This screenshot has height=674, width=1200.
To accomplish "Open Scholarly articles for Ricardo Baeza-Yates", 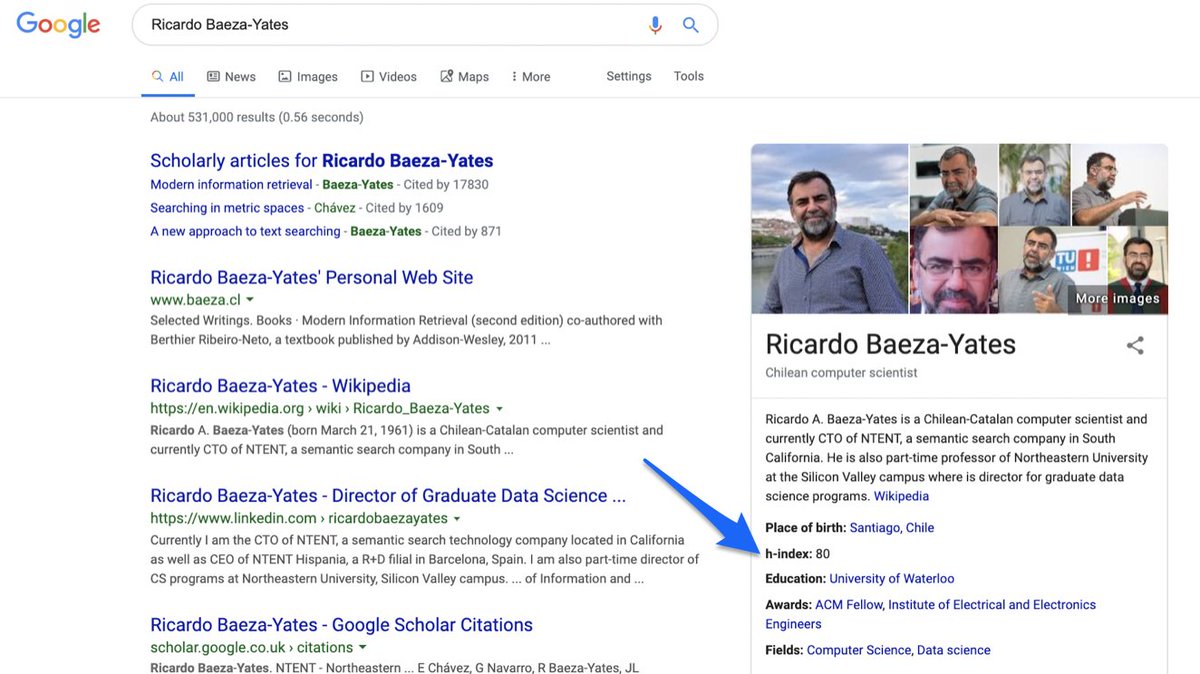I will [x=322, y=160].
